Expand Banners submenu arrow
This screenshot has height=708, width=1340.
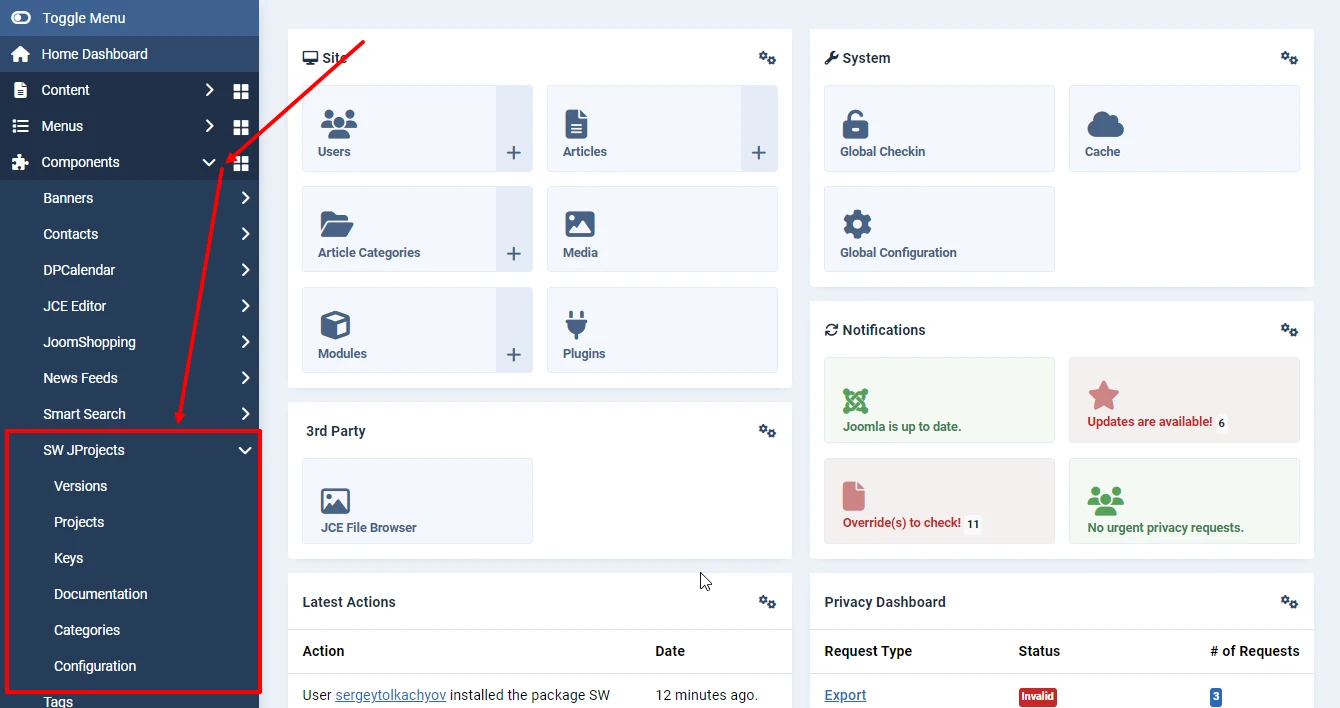pyautogui.click(x=246, y=198)
